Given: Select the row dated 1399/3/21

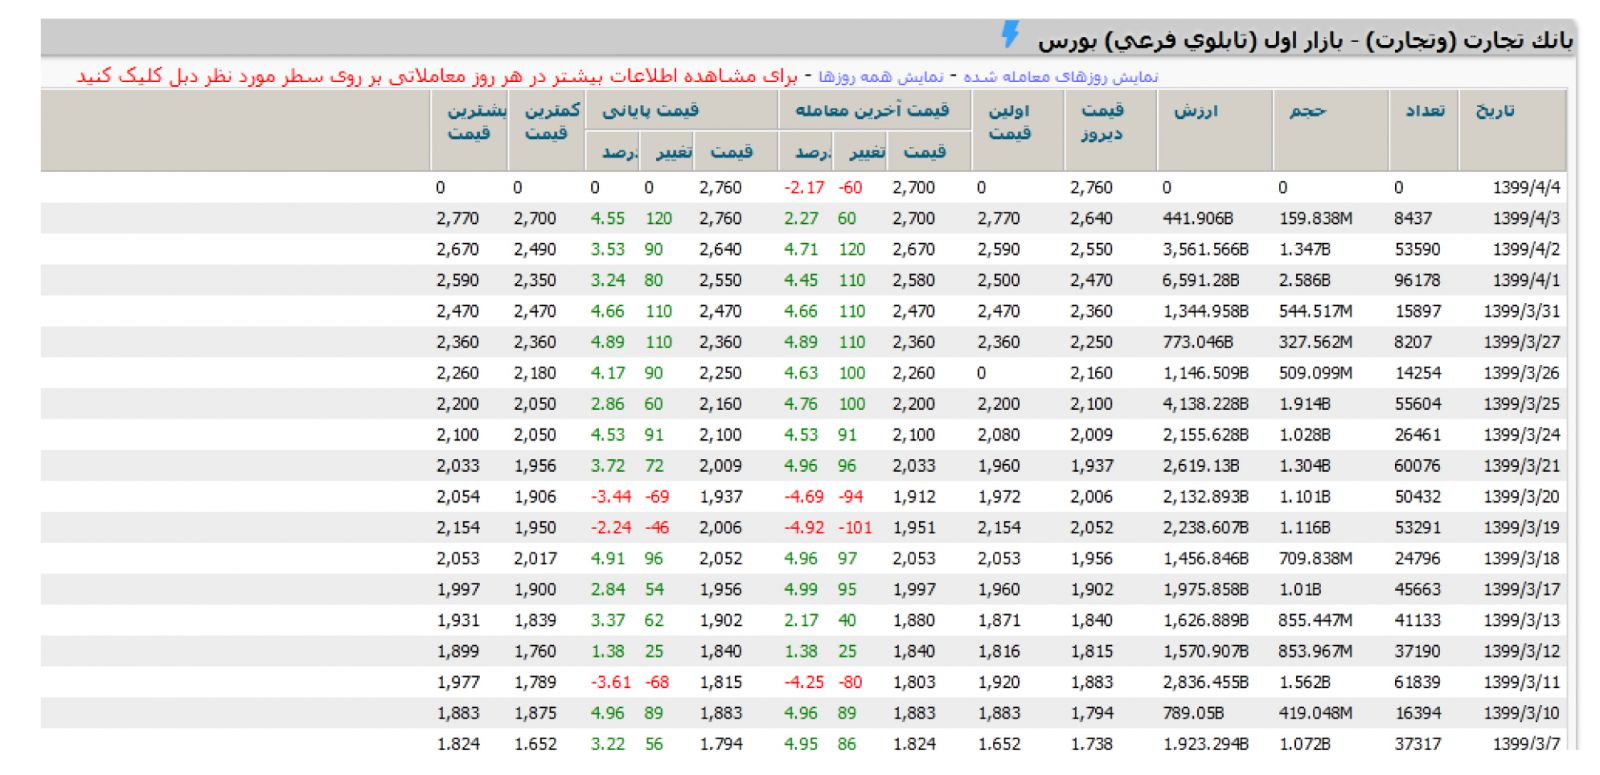Looking at the screenshot, I should point(803,466).
